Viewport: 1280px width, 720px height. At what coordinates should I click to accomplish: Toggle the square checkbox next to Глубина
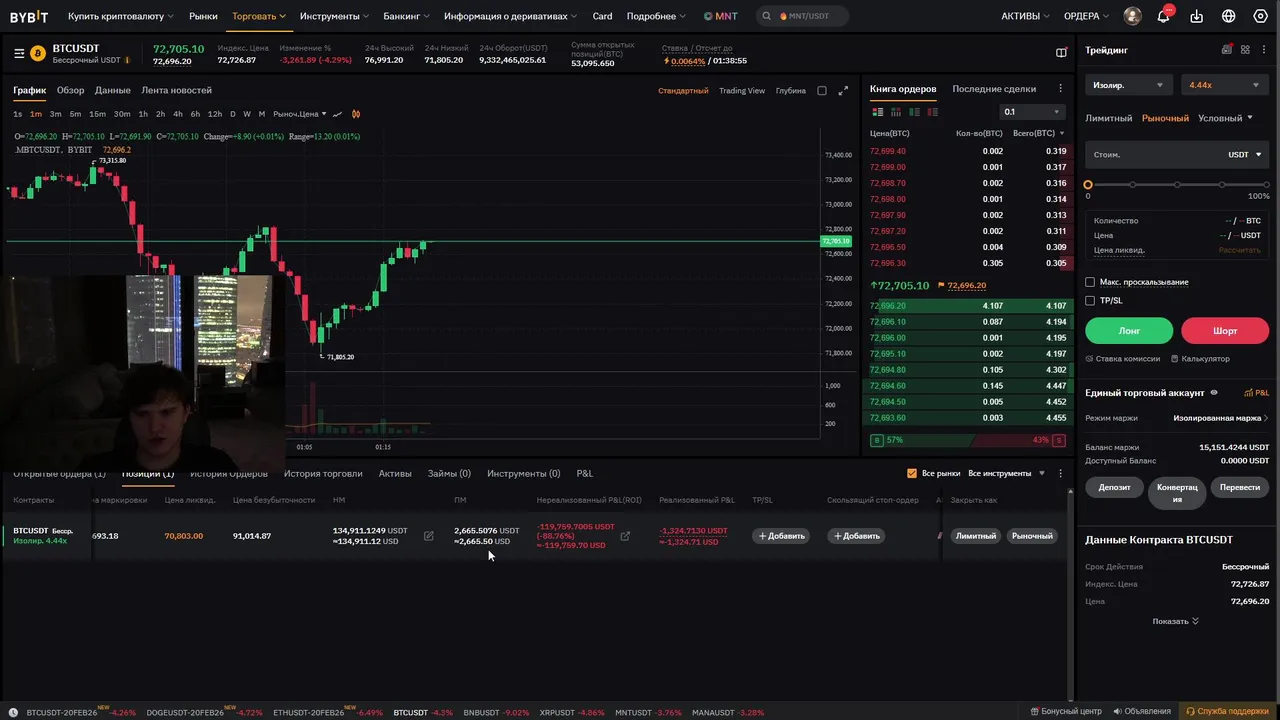[x=822, y=91]
